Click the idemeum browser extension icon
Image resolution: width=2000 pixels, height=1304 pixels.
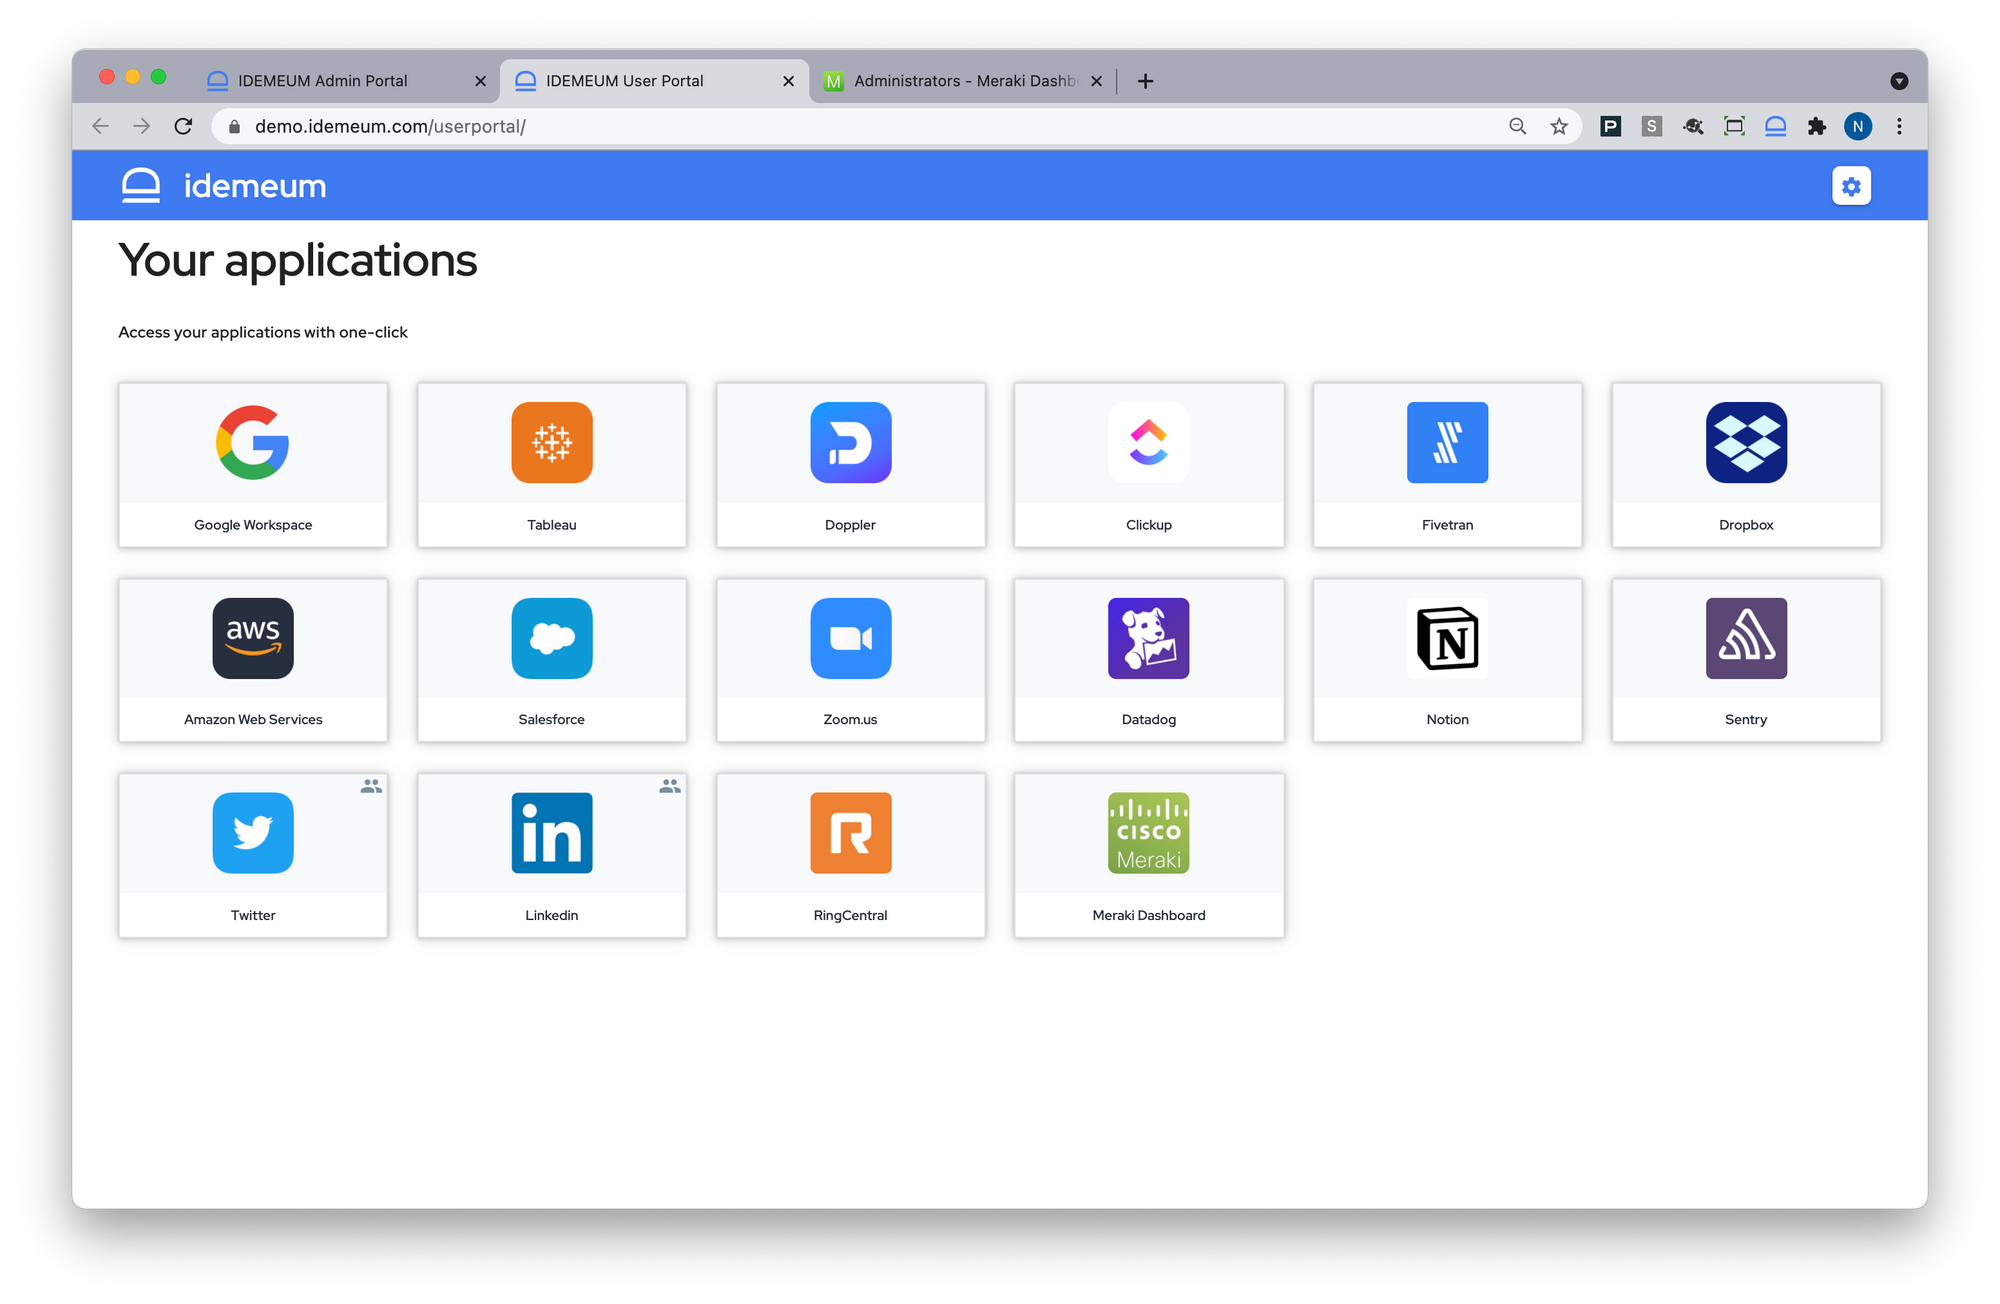point(1775,126)
